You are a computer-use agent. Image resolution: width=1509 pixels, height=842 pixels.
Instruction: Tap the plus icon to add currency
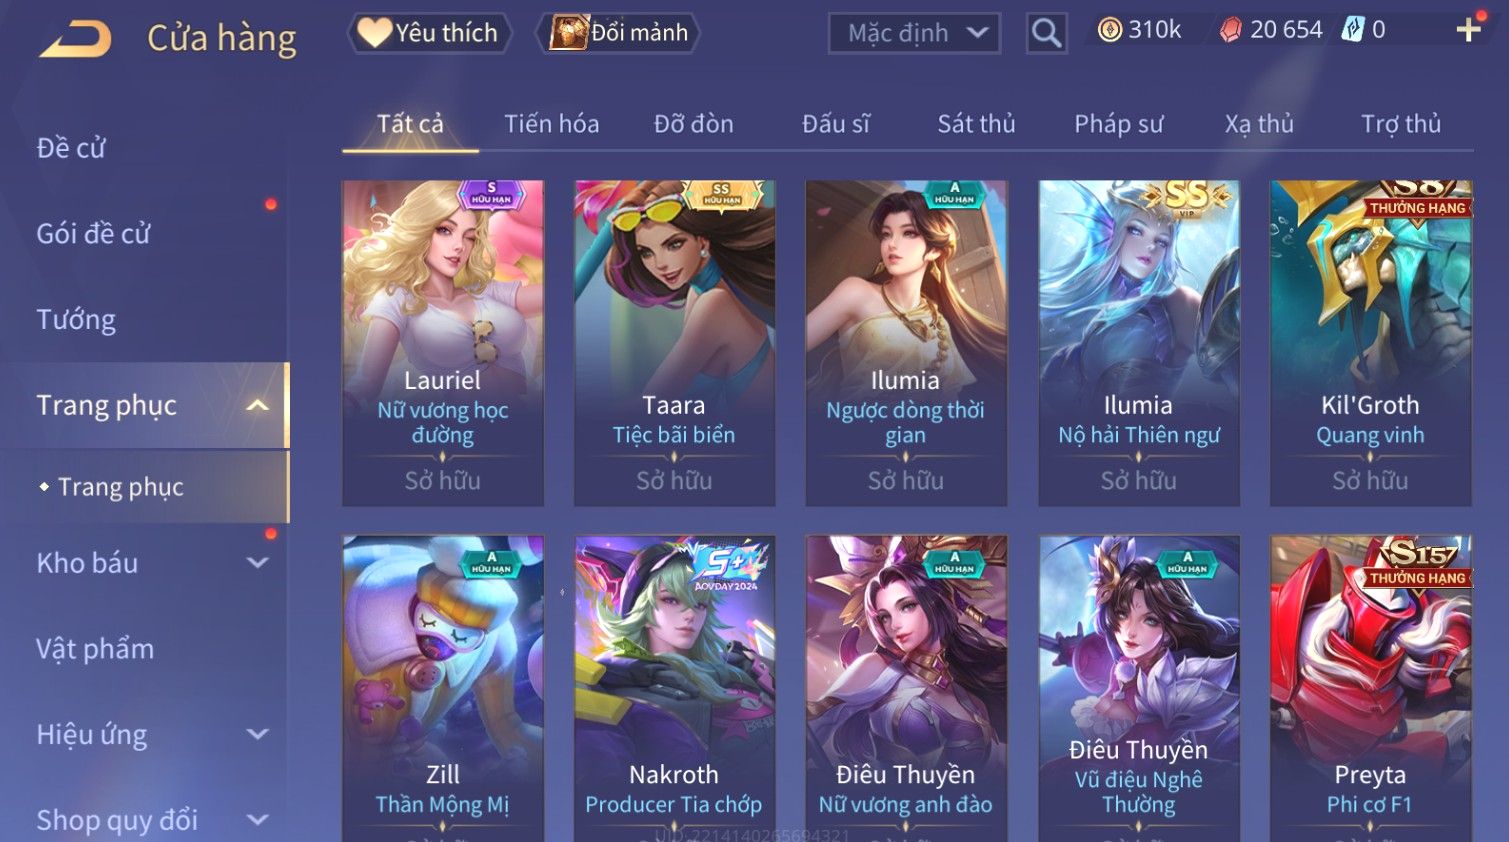click(1468, 30)
